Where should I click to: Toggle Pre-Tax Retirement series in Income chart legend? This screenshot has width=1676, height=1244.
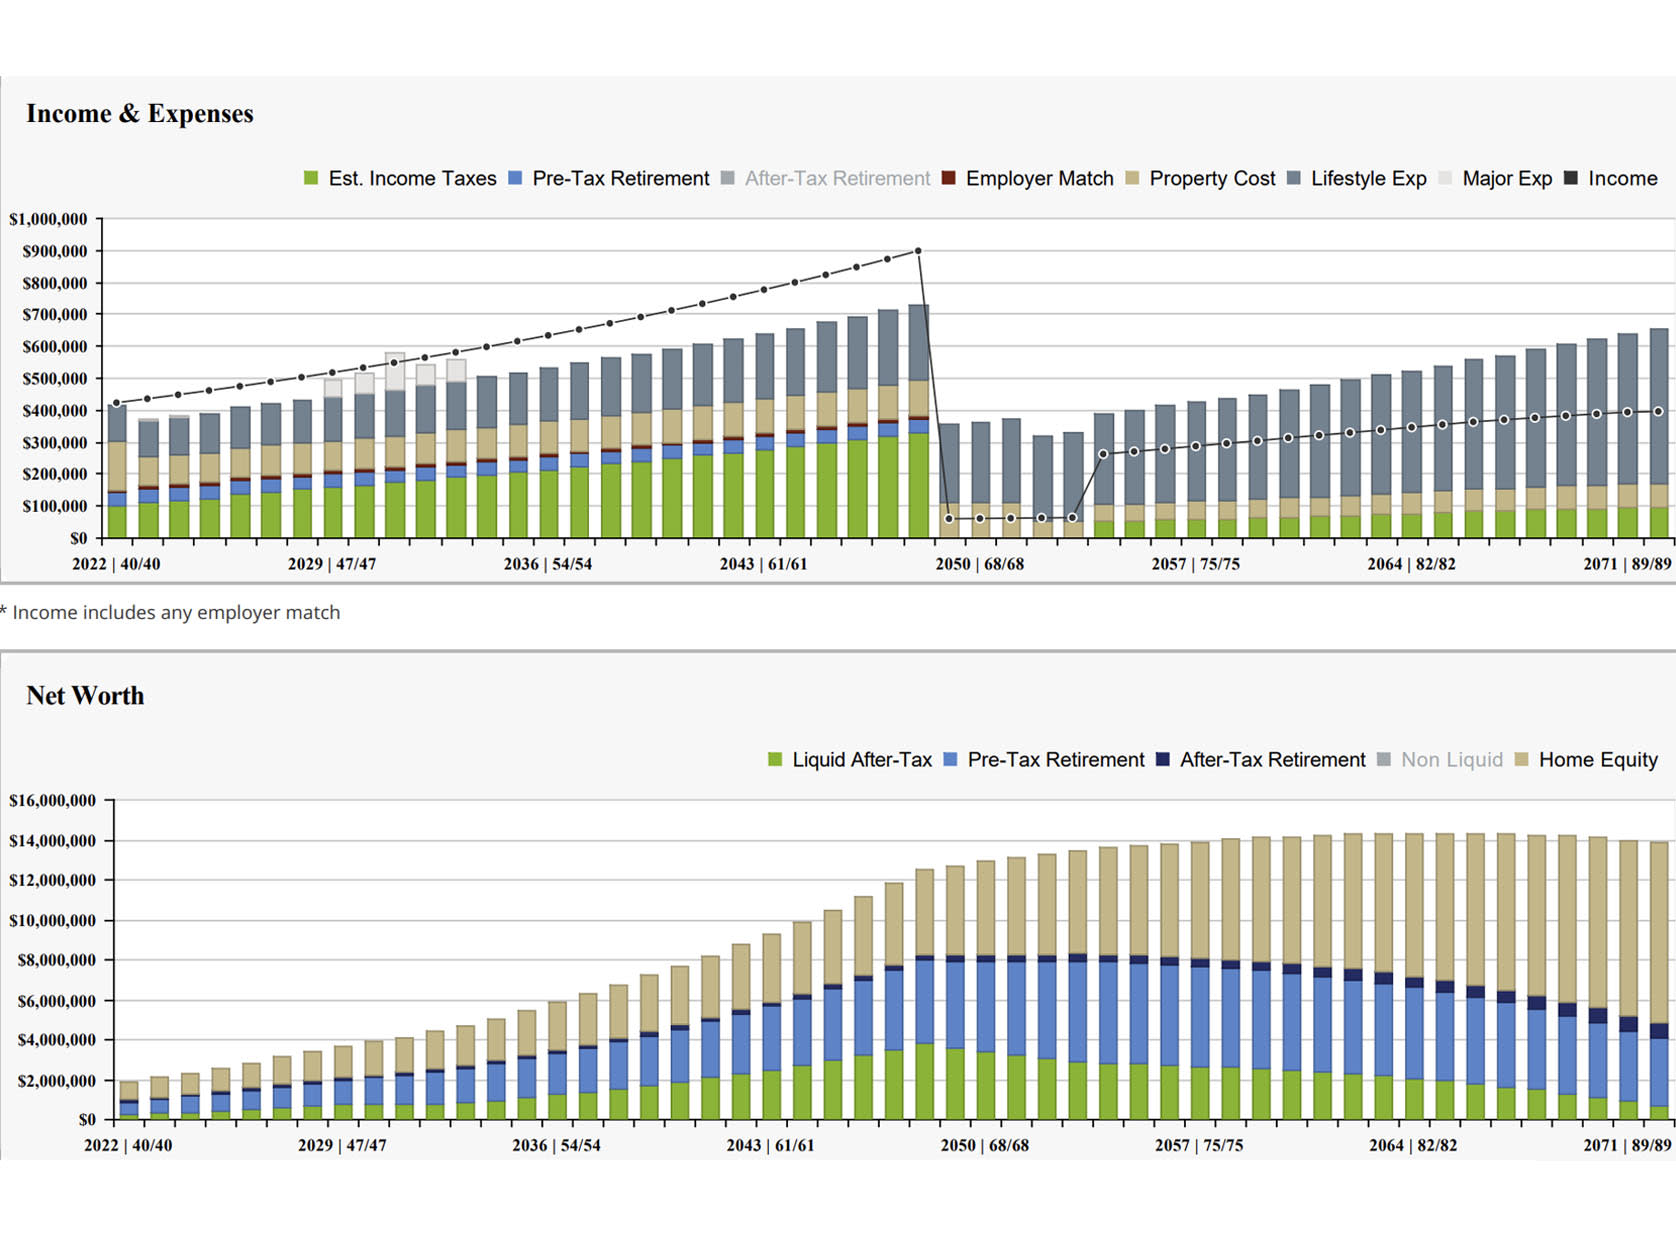tap(609, 178)
